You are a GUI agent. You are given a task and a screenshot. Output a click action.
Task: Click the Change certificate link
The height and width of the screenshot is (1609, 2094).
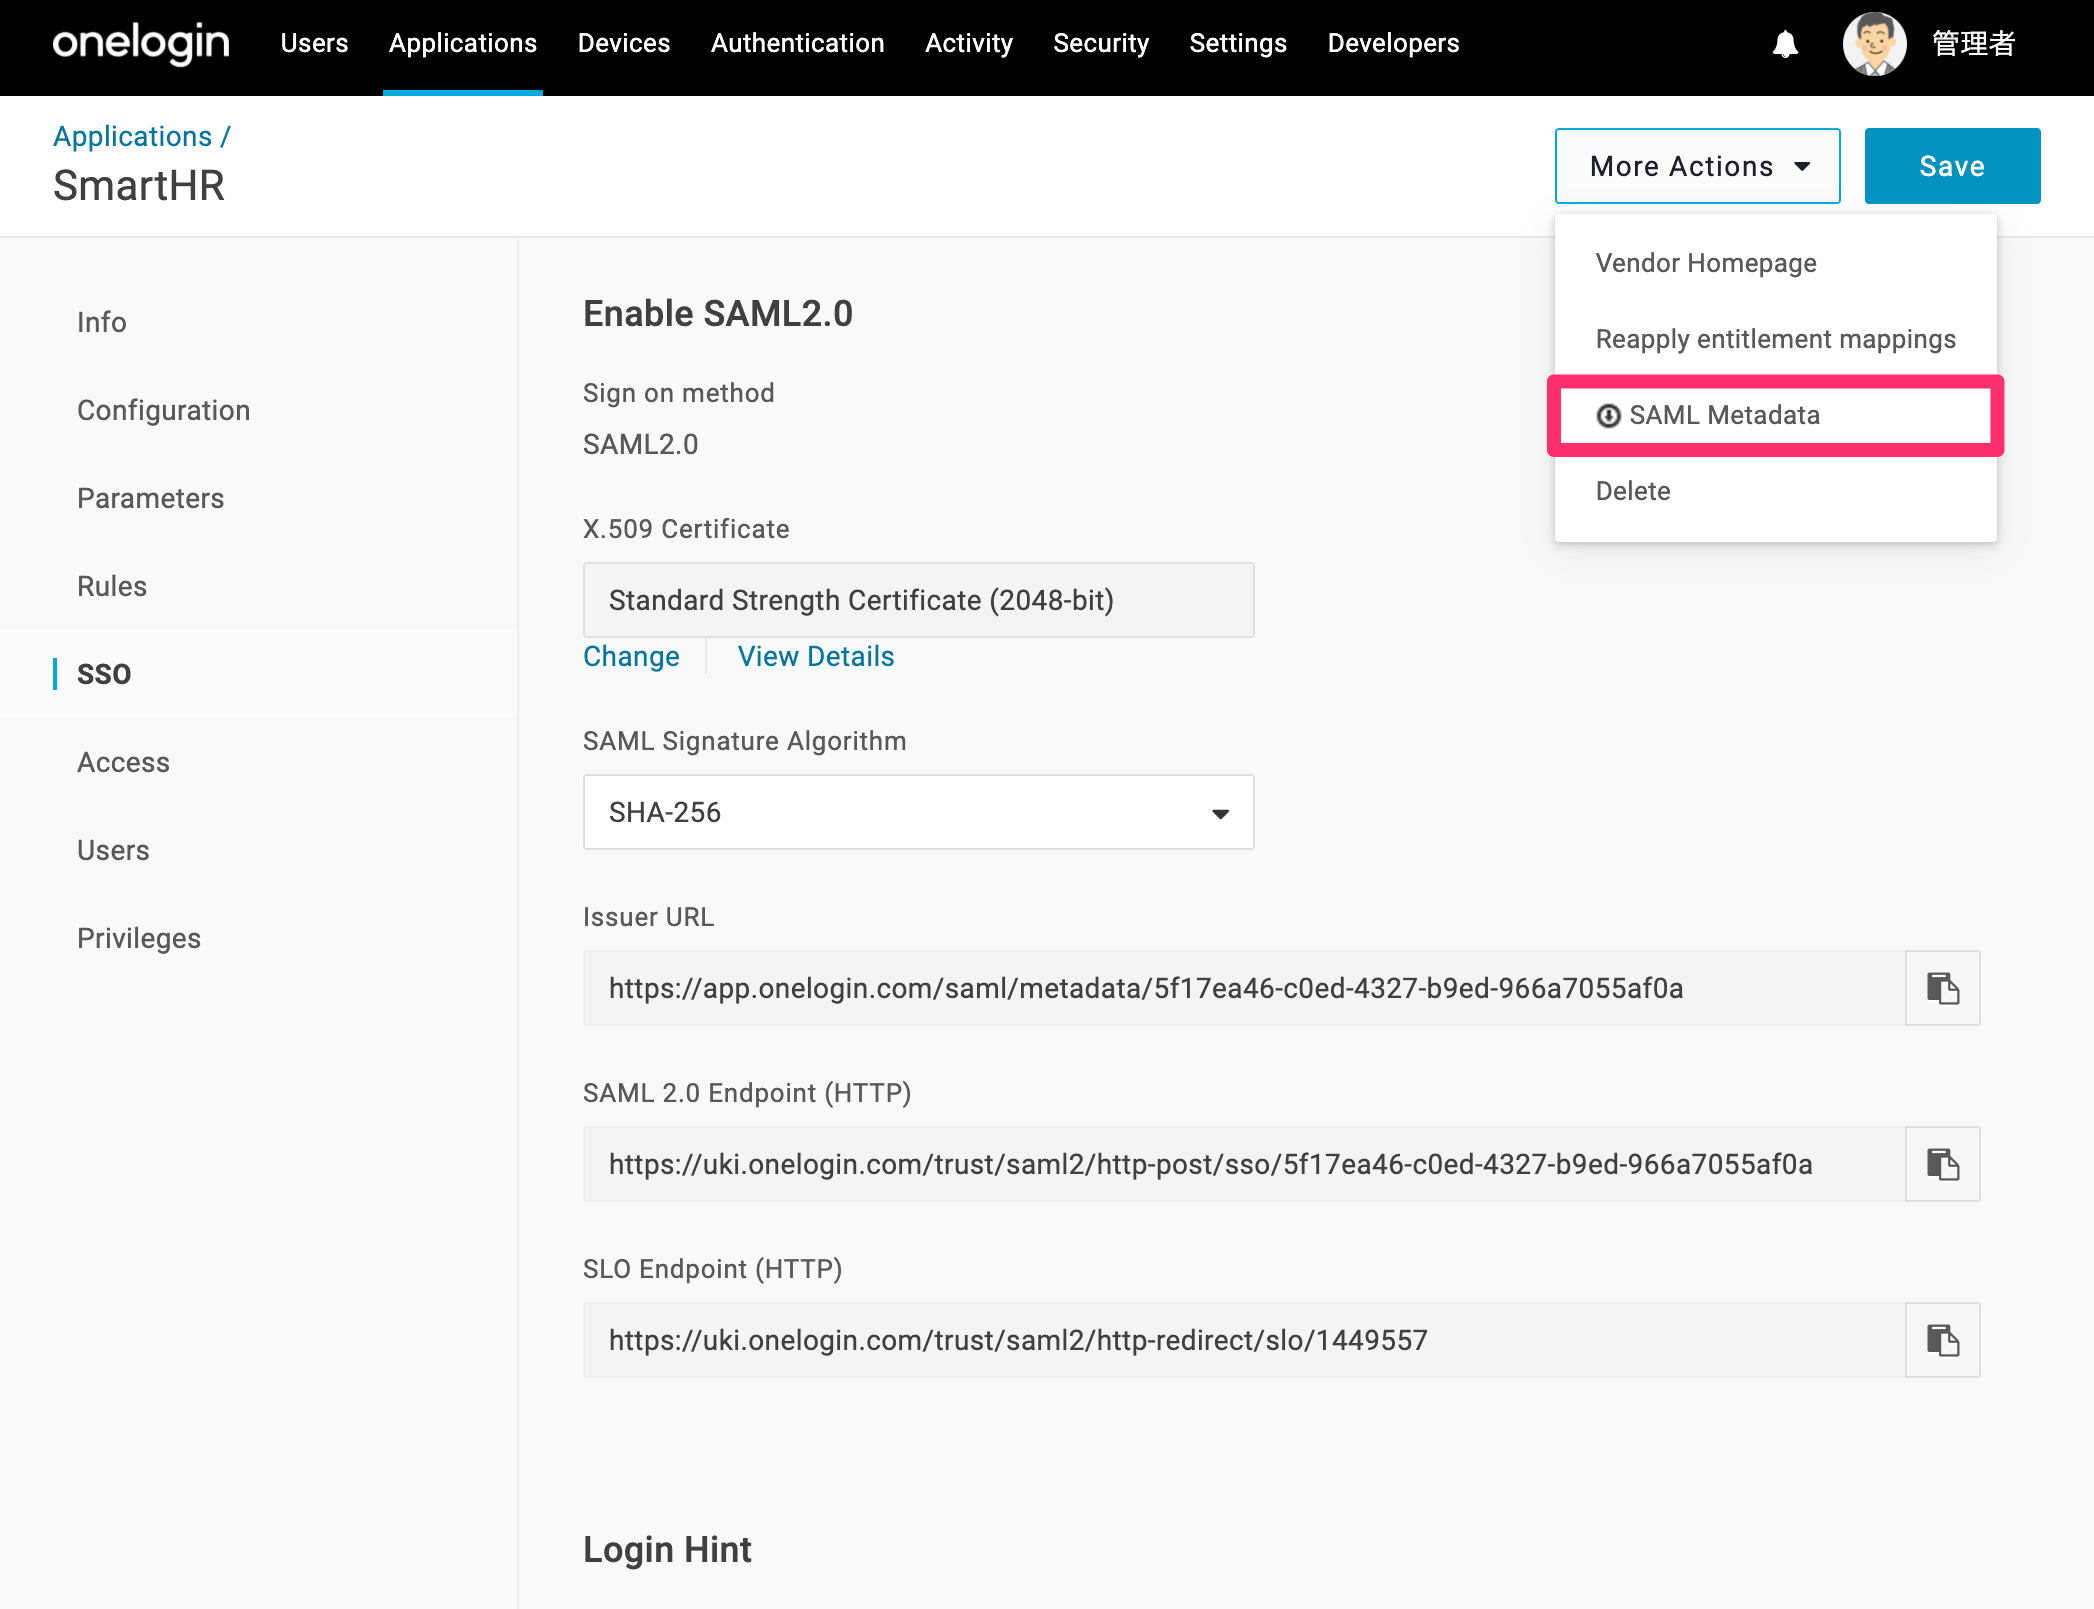click(632, 656)
